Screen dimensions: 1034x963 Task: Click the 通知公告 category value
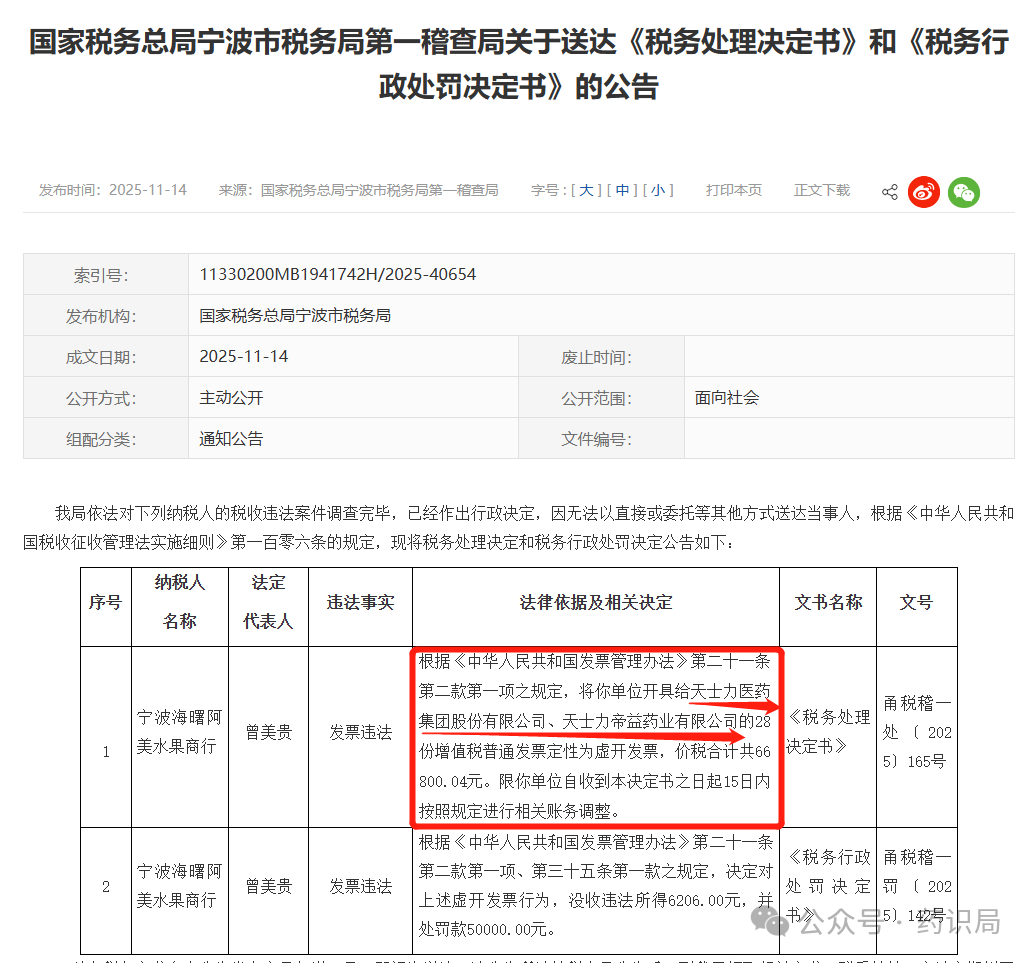pyautogui.click(x=231, y=439)
